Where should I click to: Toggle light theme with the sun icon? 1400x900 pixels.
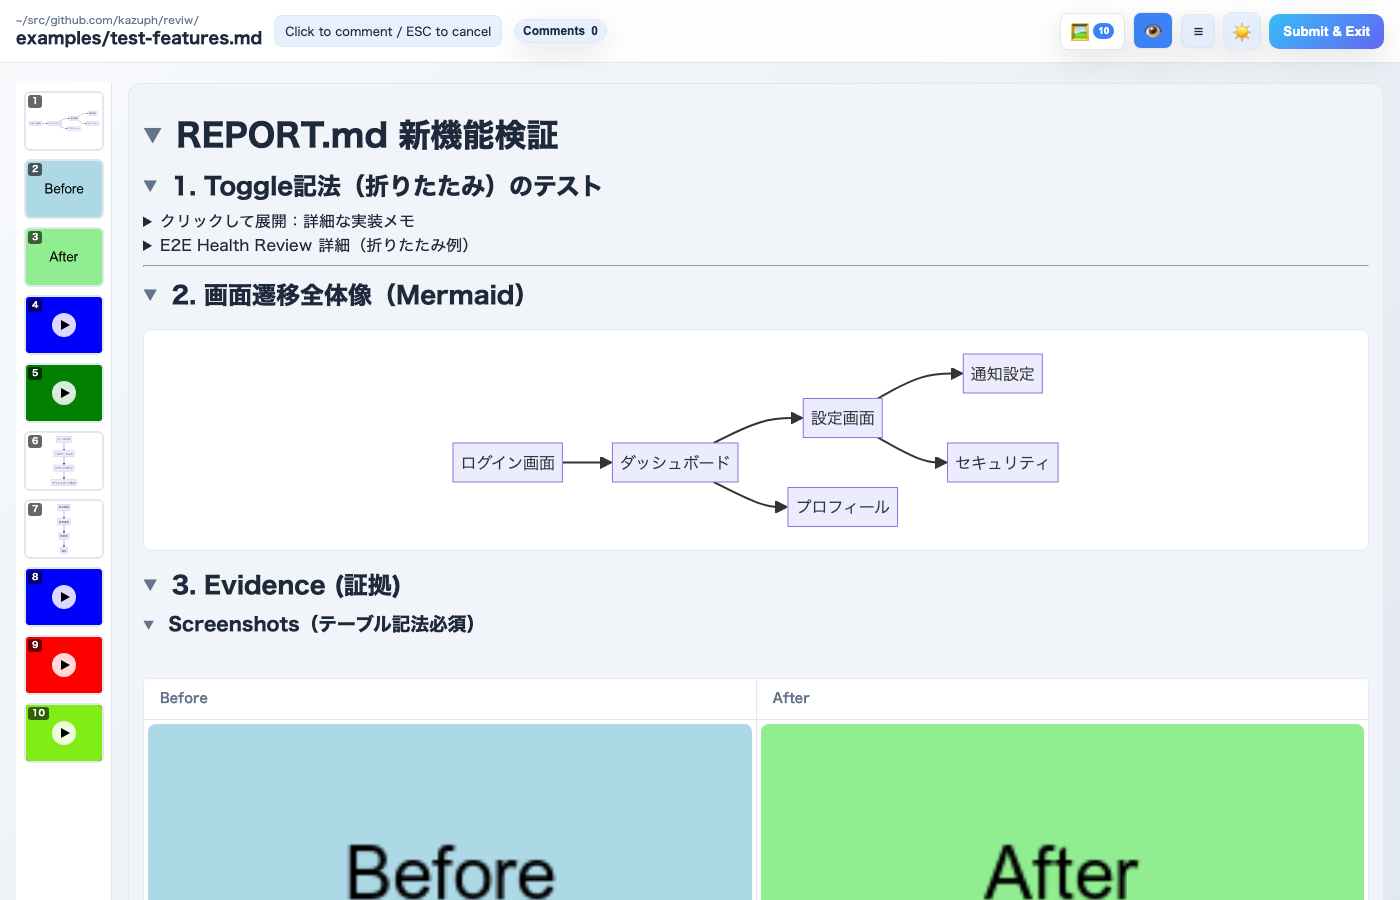(1242, 31)
